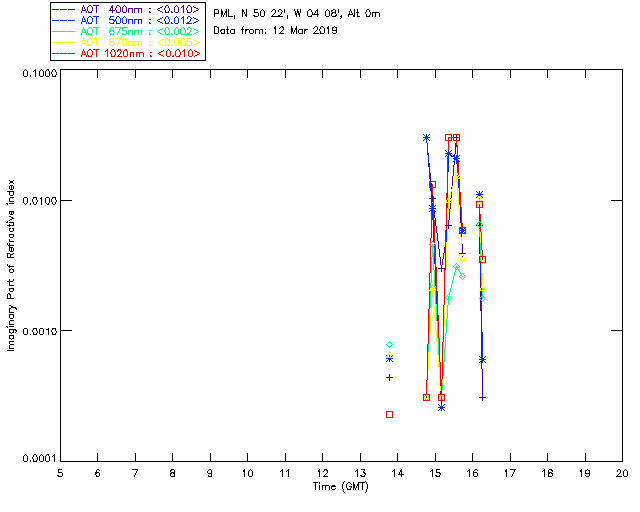
Task: Click the y-axis tick label 0.0001
Action: point(40,459)
